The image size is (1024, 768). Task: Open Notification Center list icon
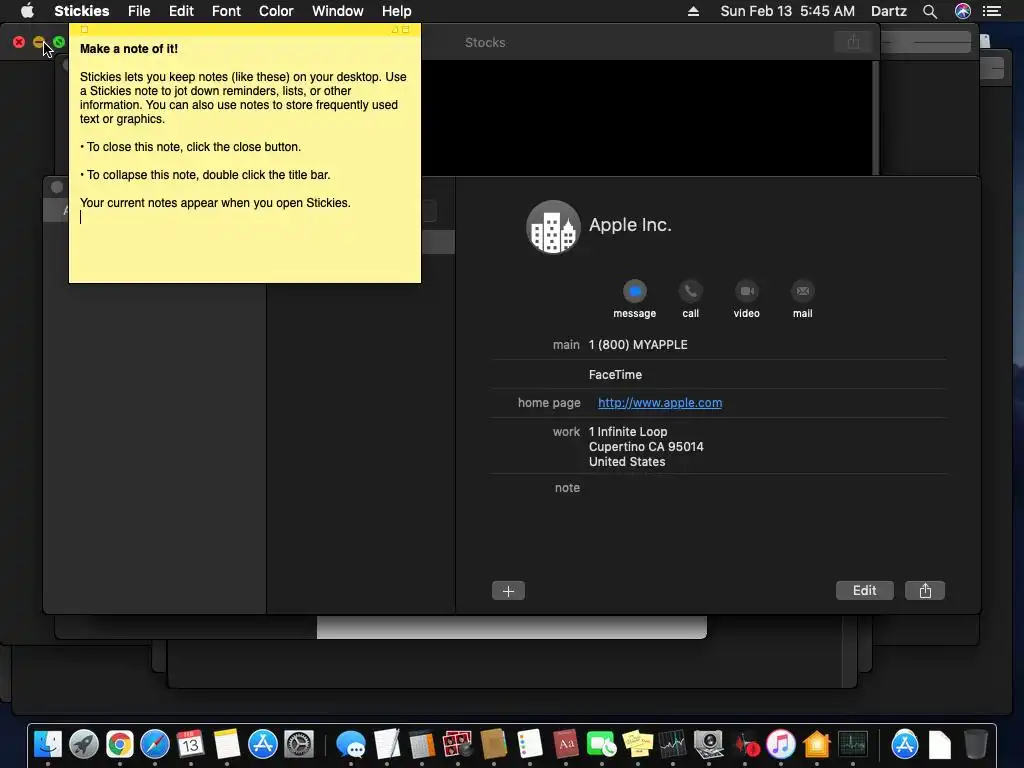point(992,11)
